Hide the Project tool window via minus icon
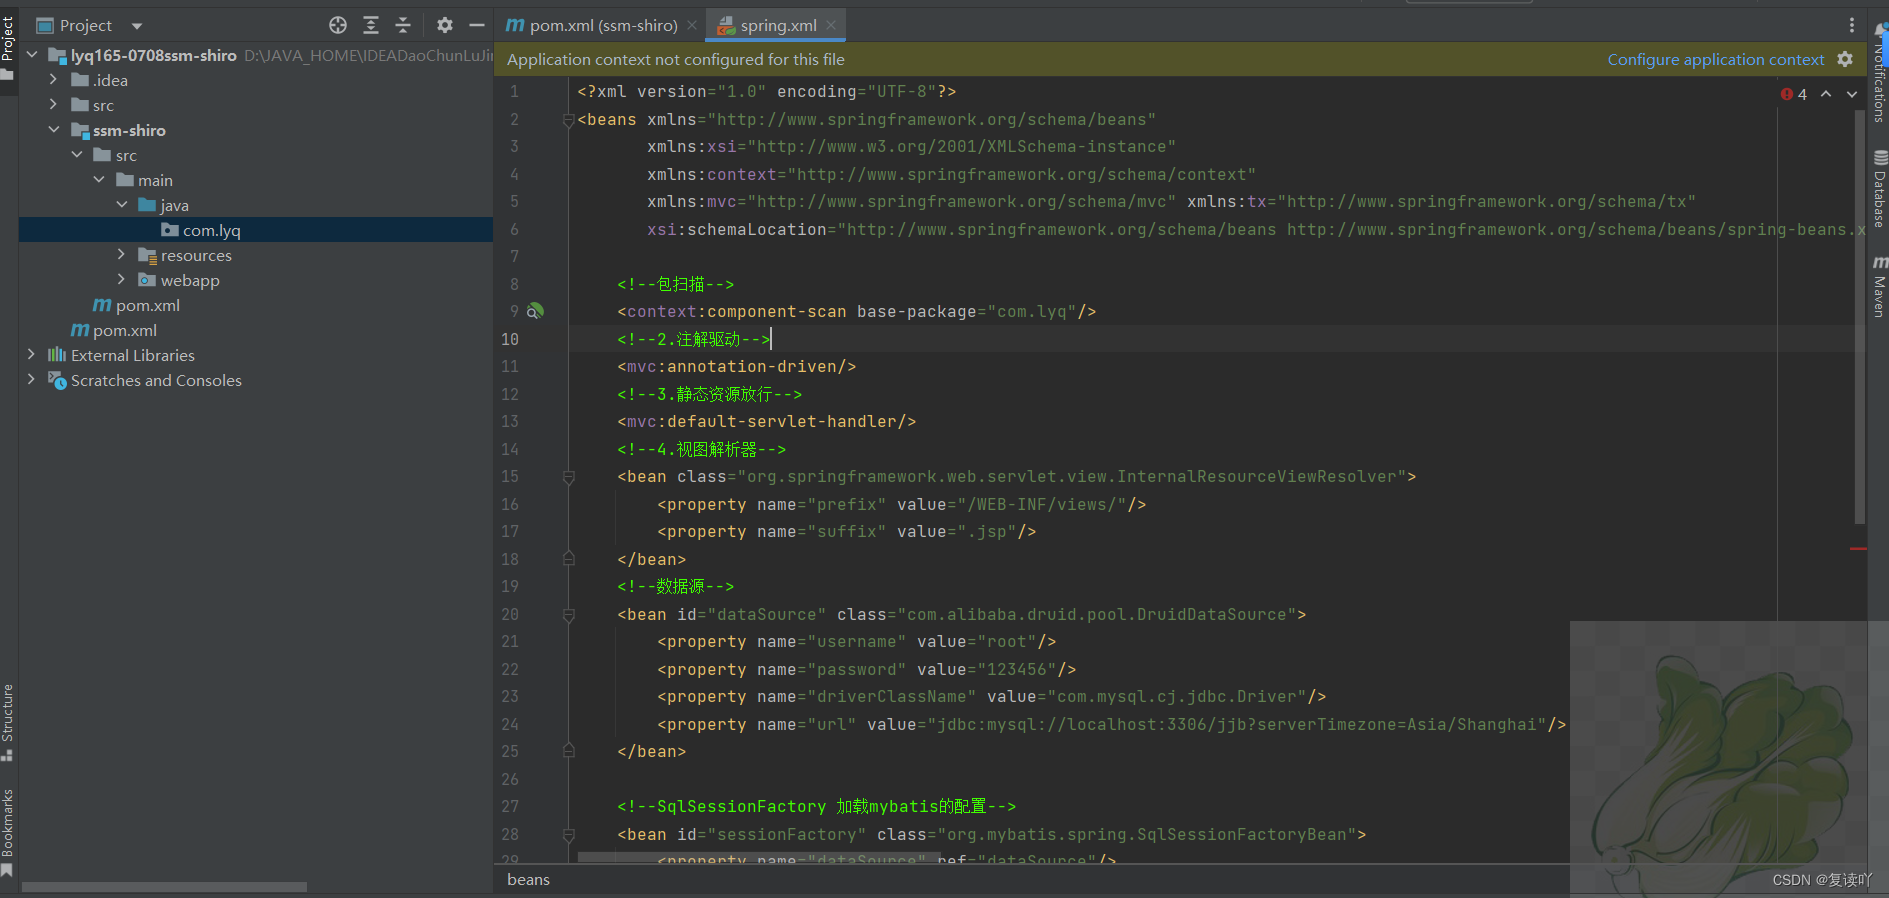The height and width of the screenshot is (898, 1889). [477, 25]
